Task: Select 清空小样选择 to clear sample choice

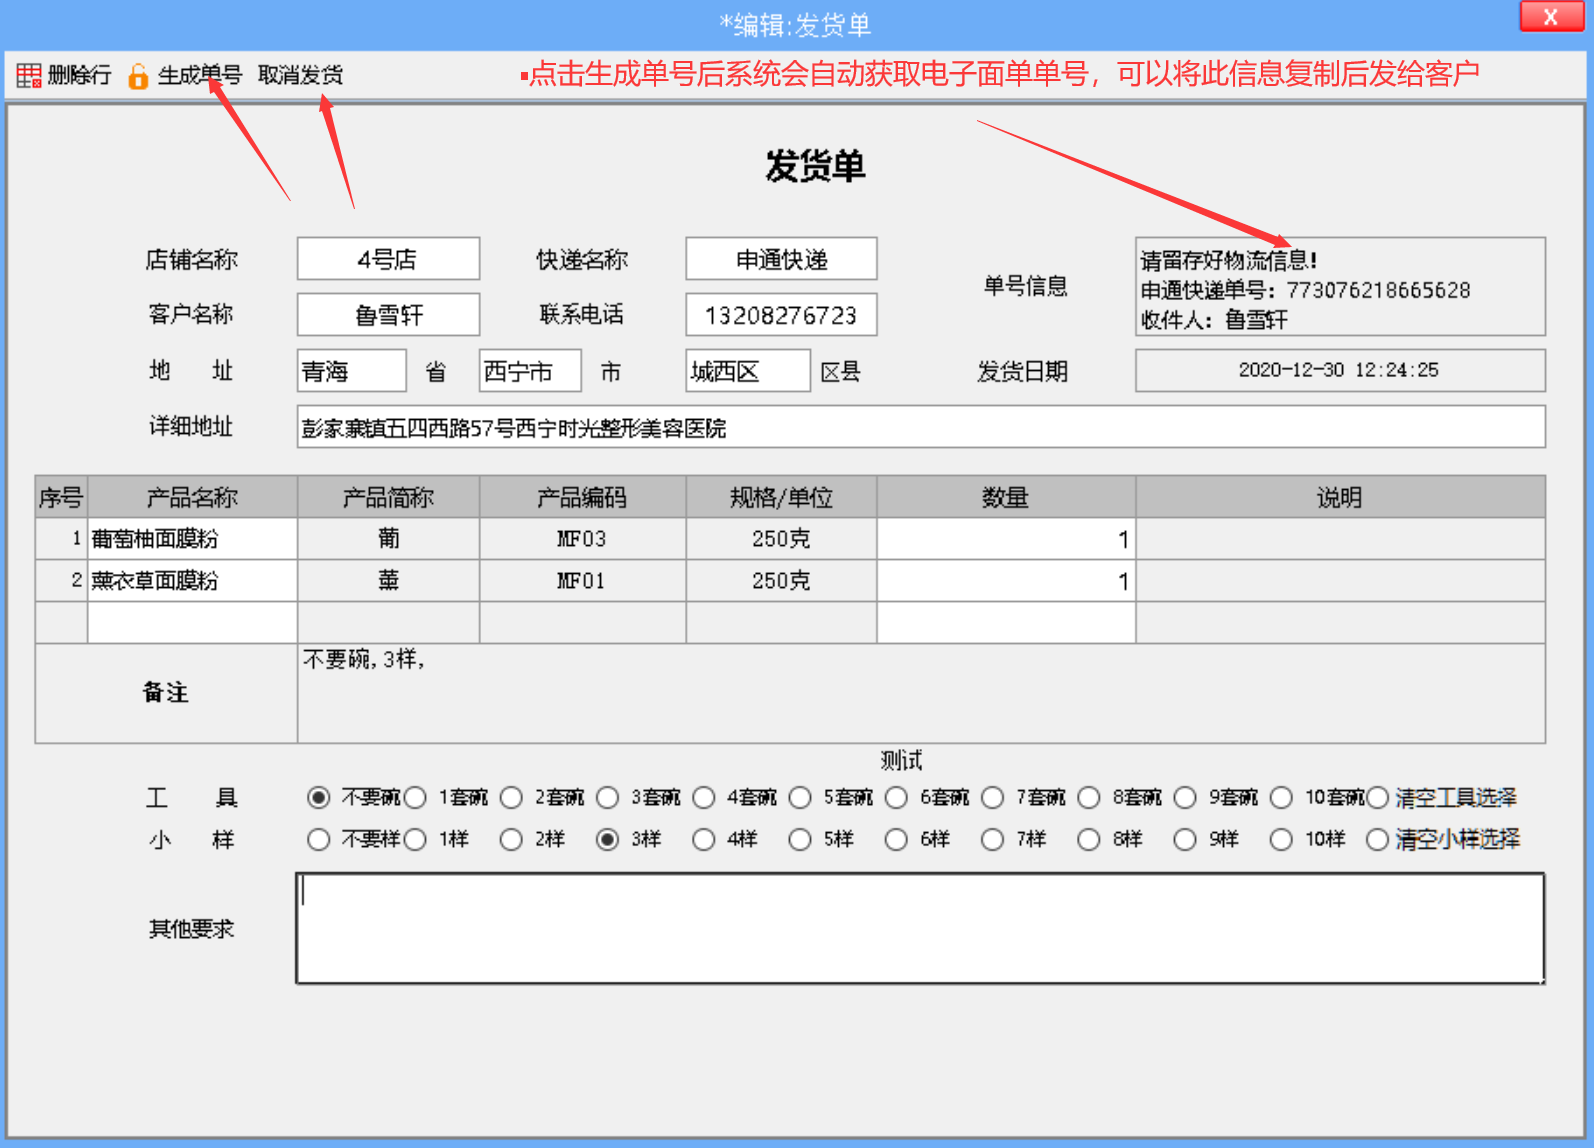Action: point(1378,840)
